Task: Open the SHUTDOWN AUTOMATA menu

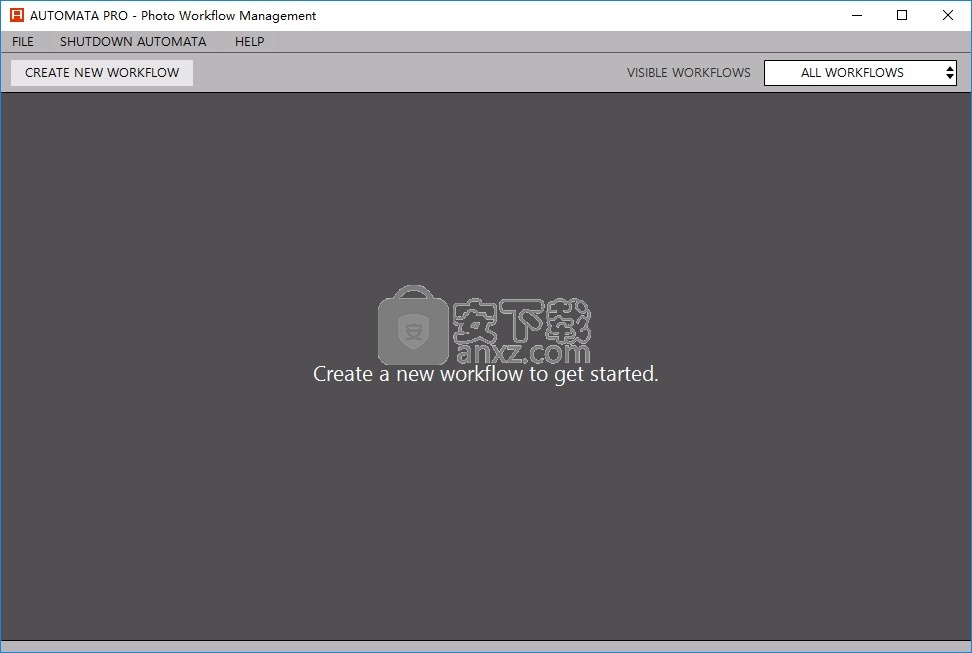Action: click(133, 42)
